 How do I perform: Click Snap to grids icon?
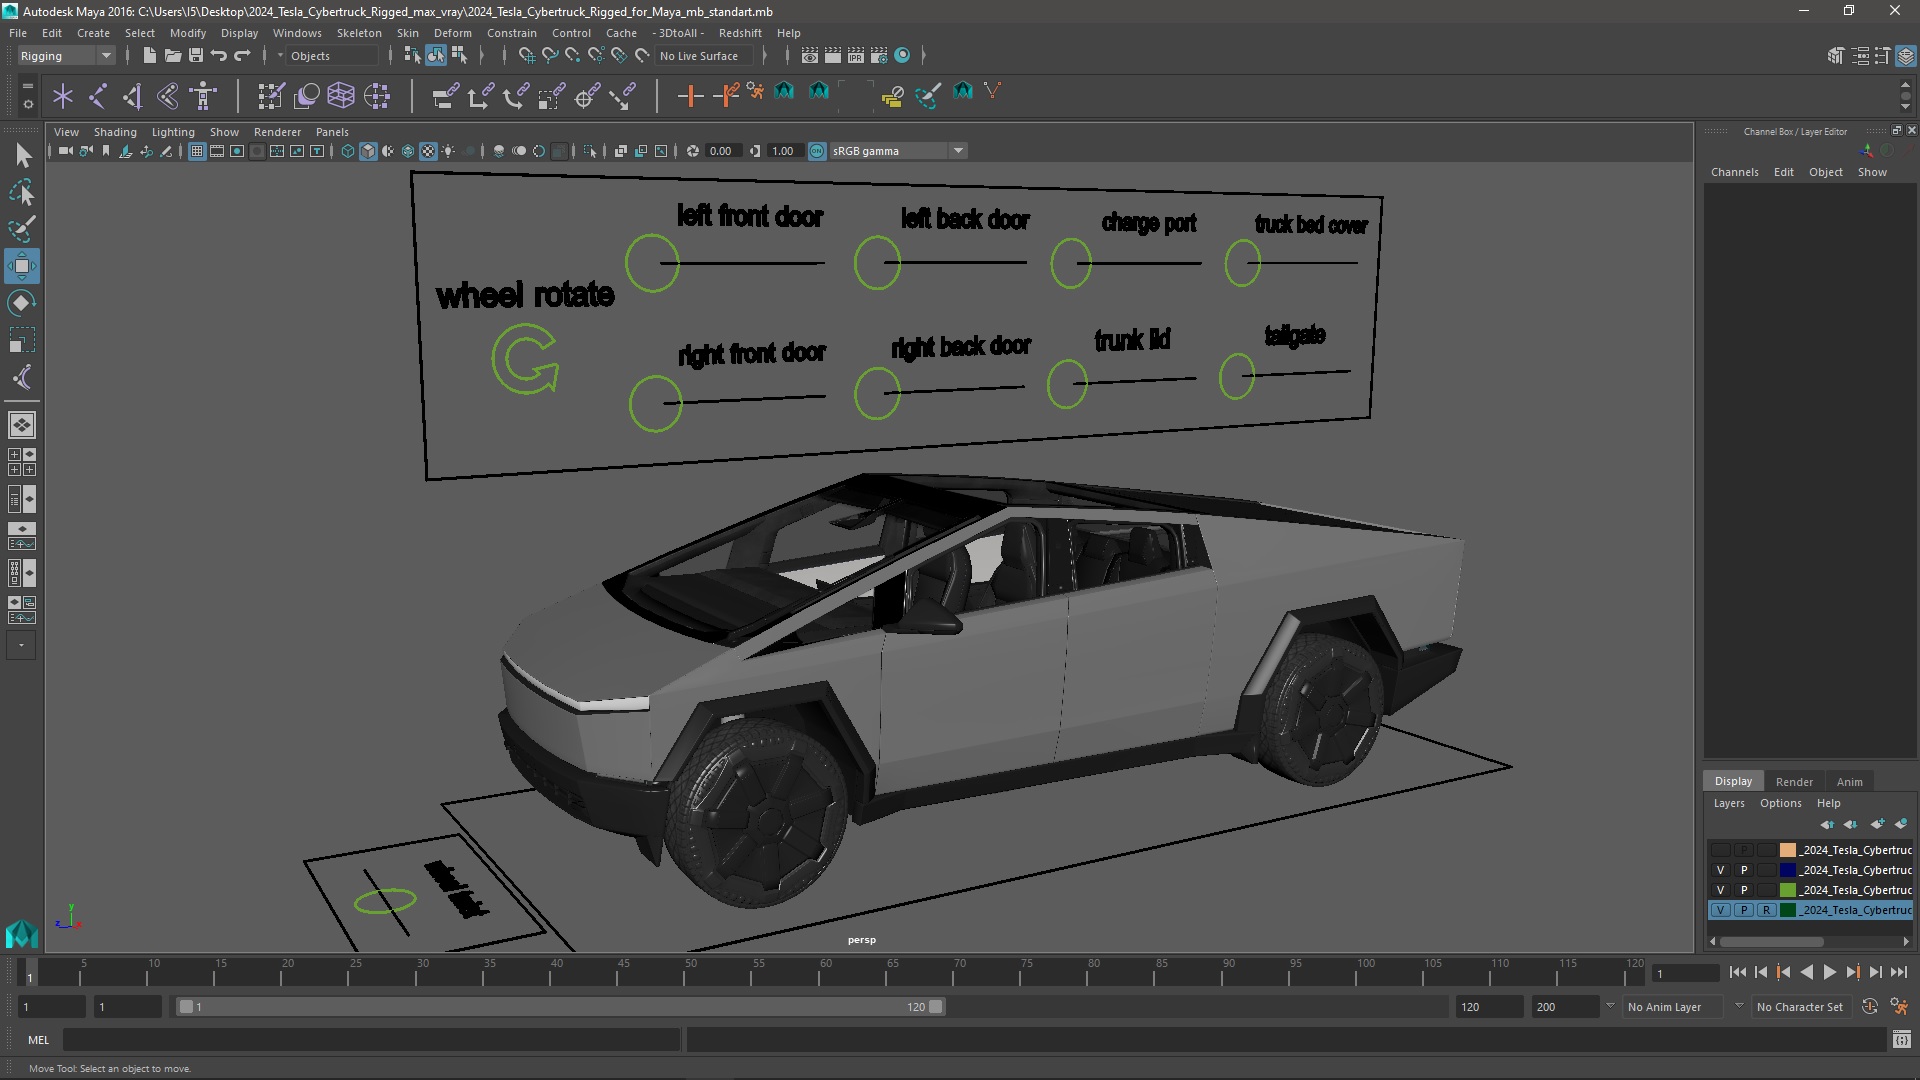[526, 55]
